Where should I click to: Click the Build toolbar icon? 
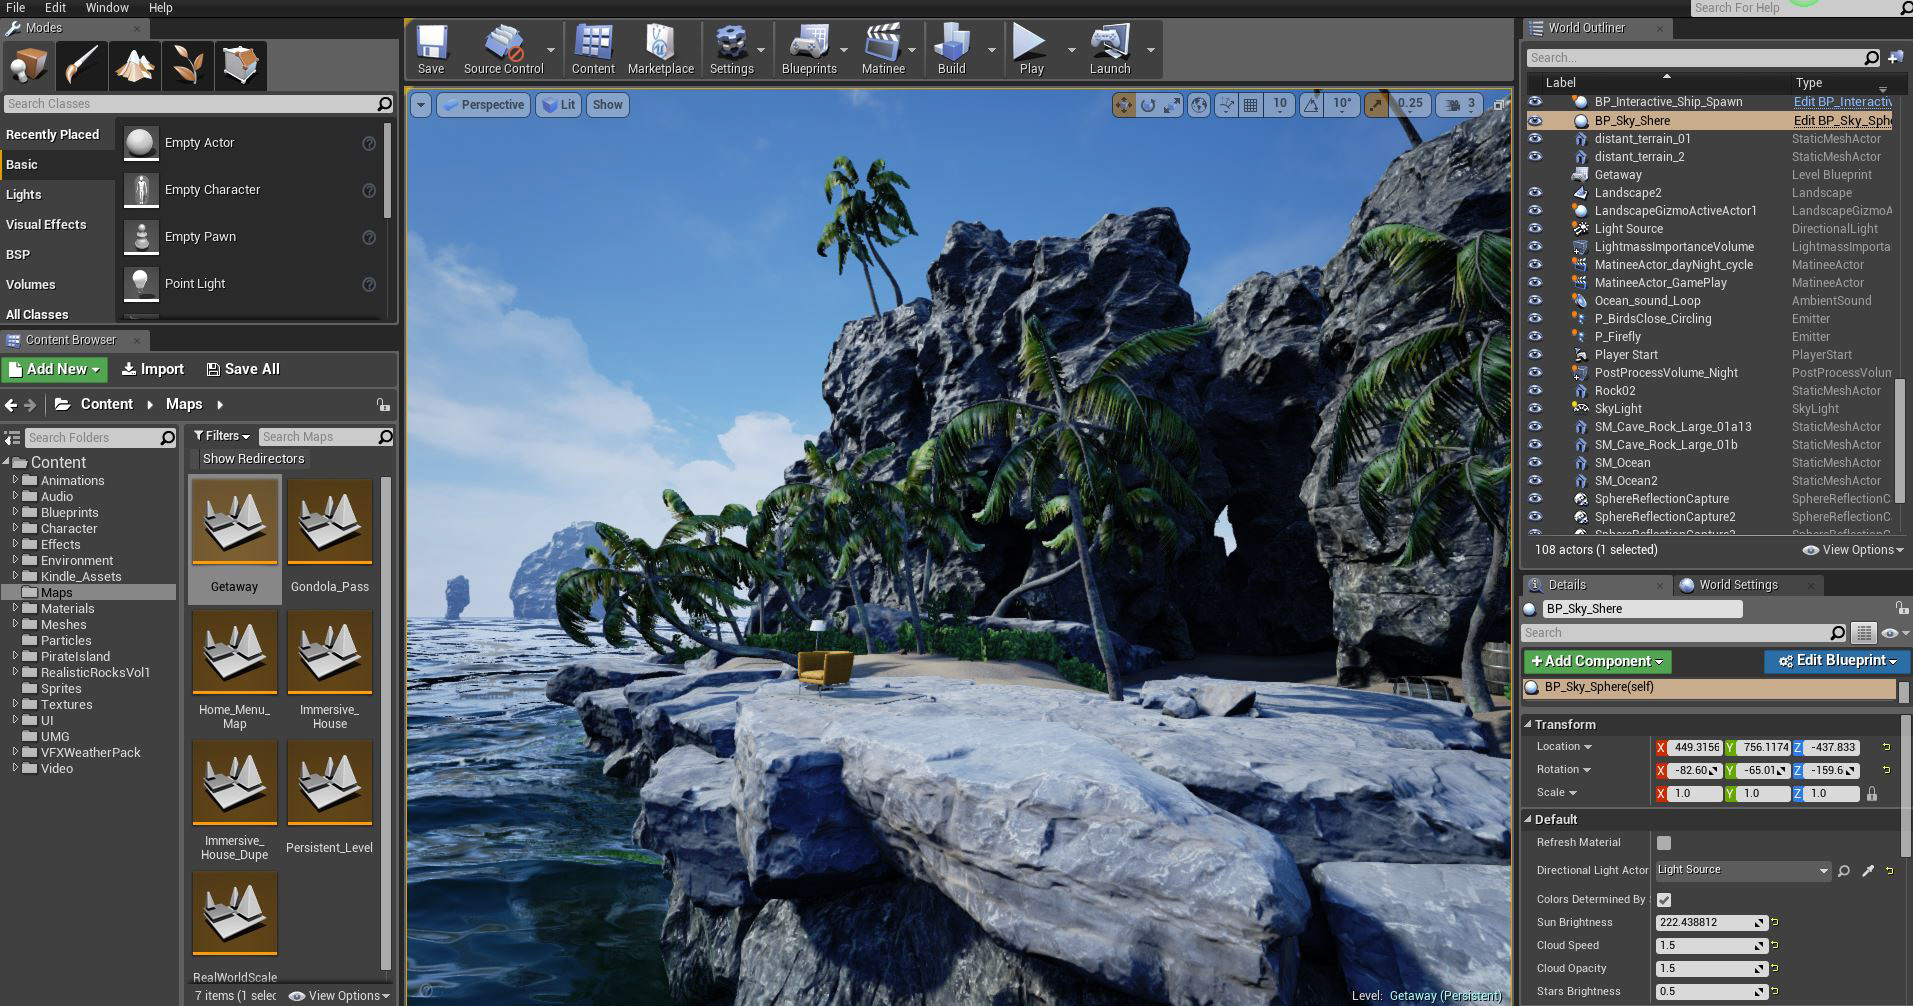click(951, 49)
